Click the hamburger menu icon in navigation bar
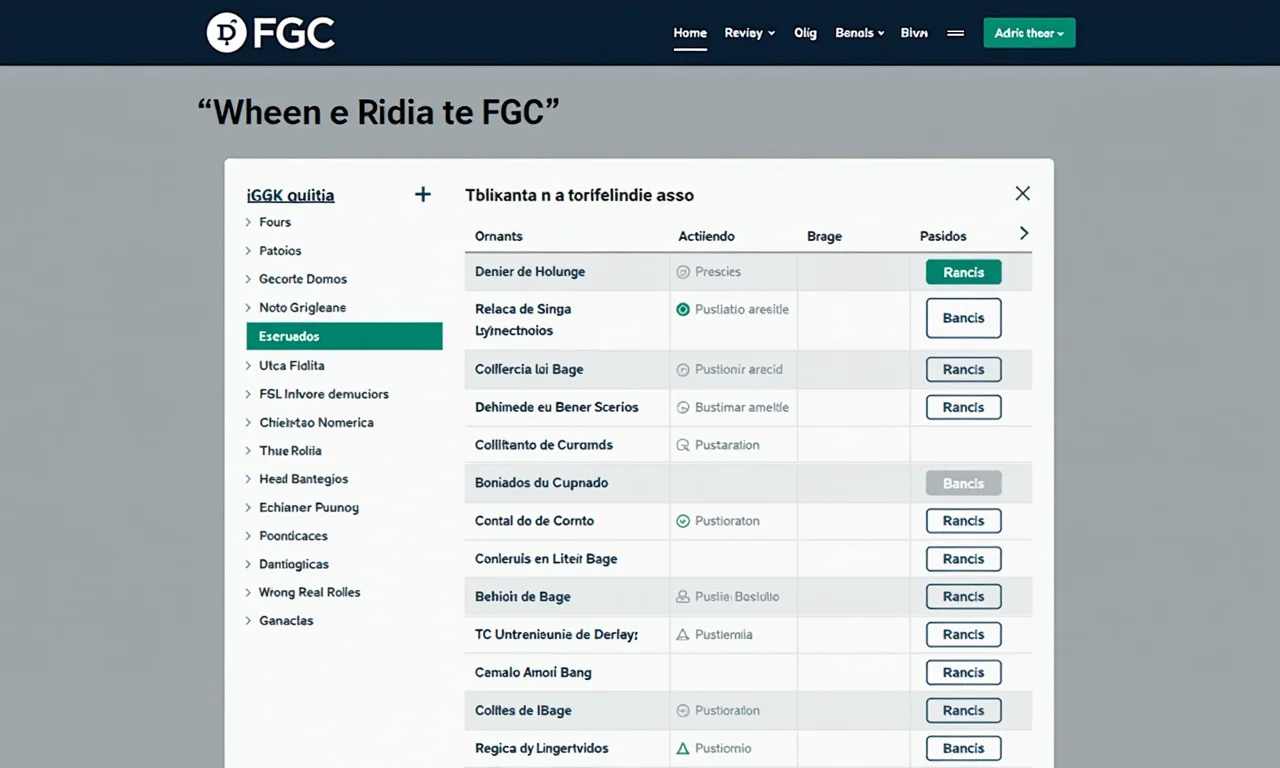Viewport: 1280px width, 768px height. click(x=955, y=33)
